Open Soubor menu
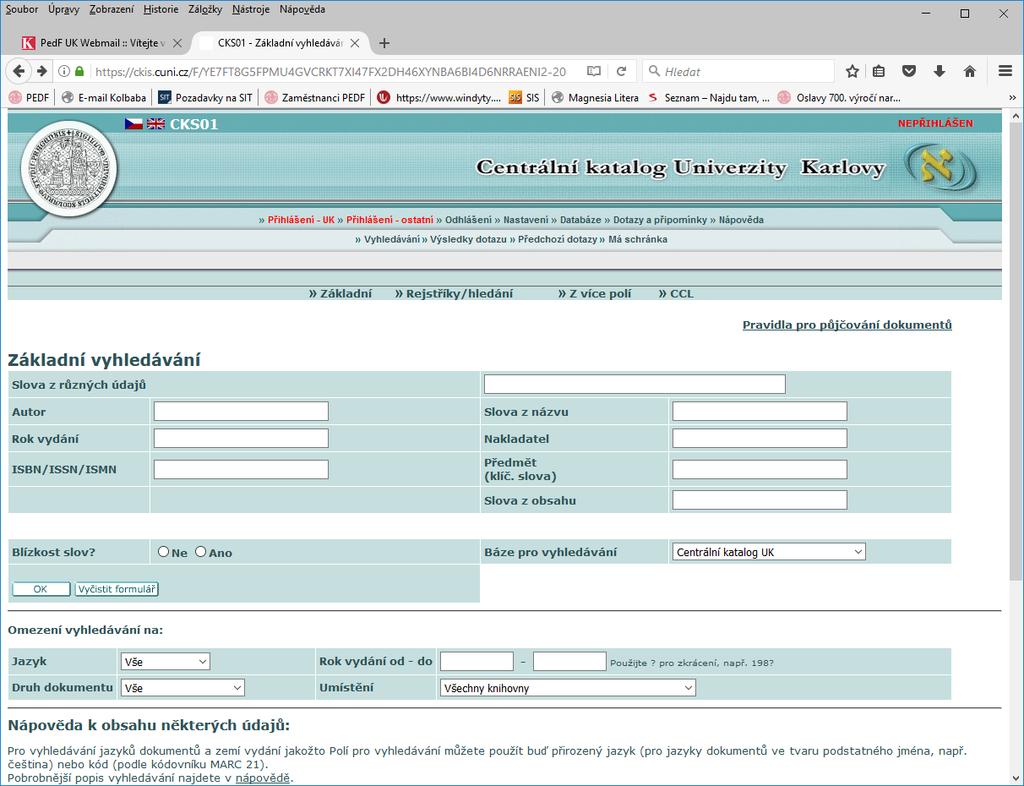This screenshot has width=1024, height=786. pos(22,9)
